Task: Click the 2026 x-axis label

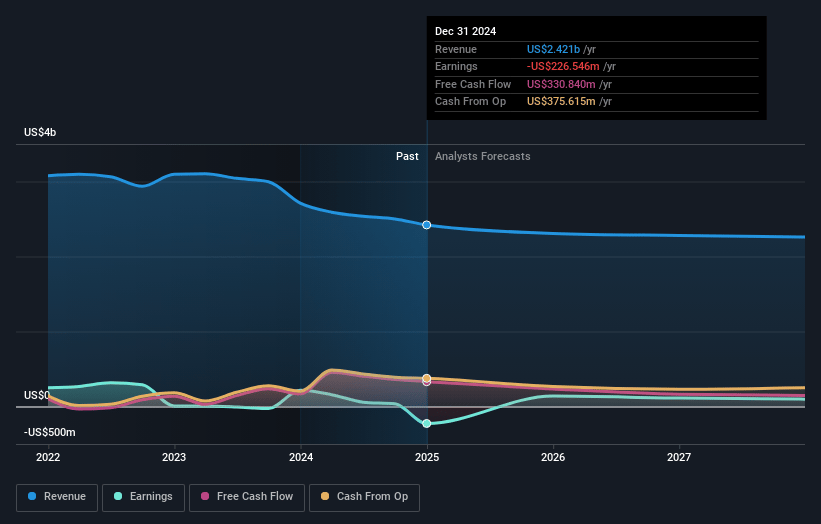Action: pos(553,458)
